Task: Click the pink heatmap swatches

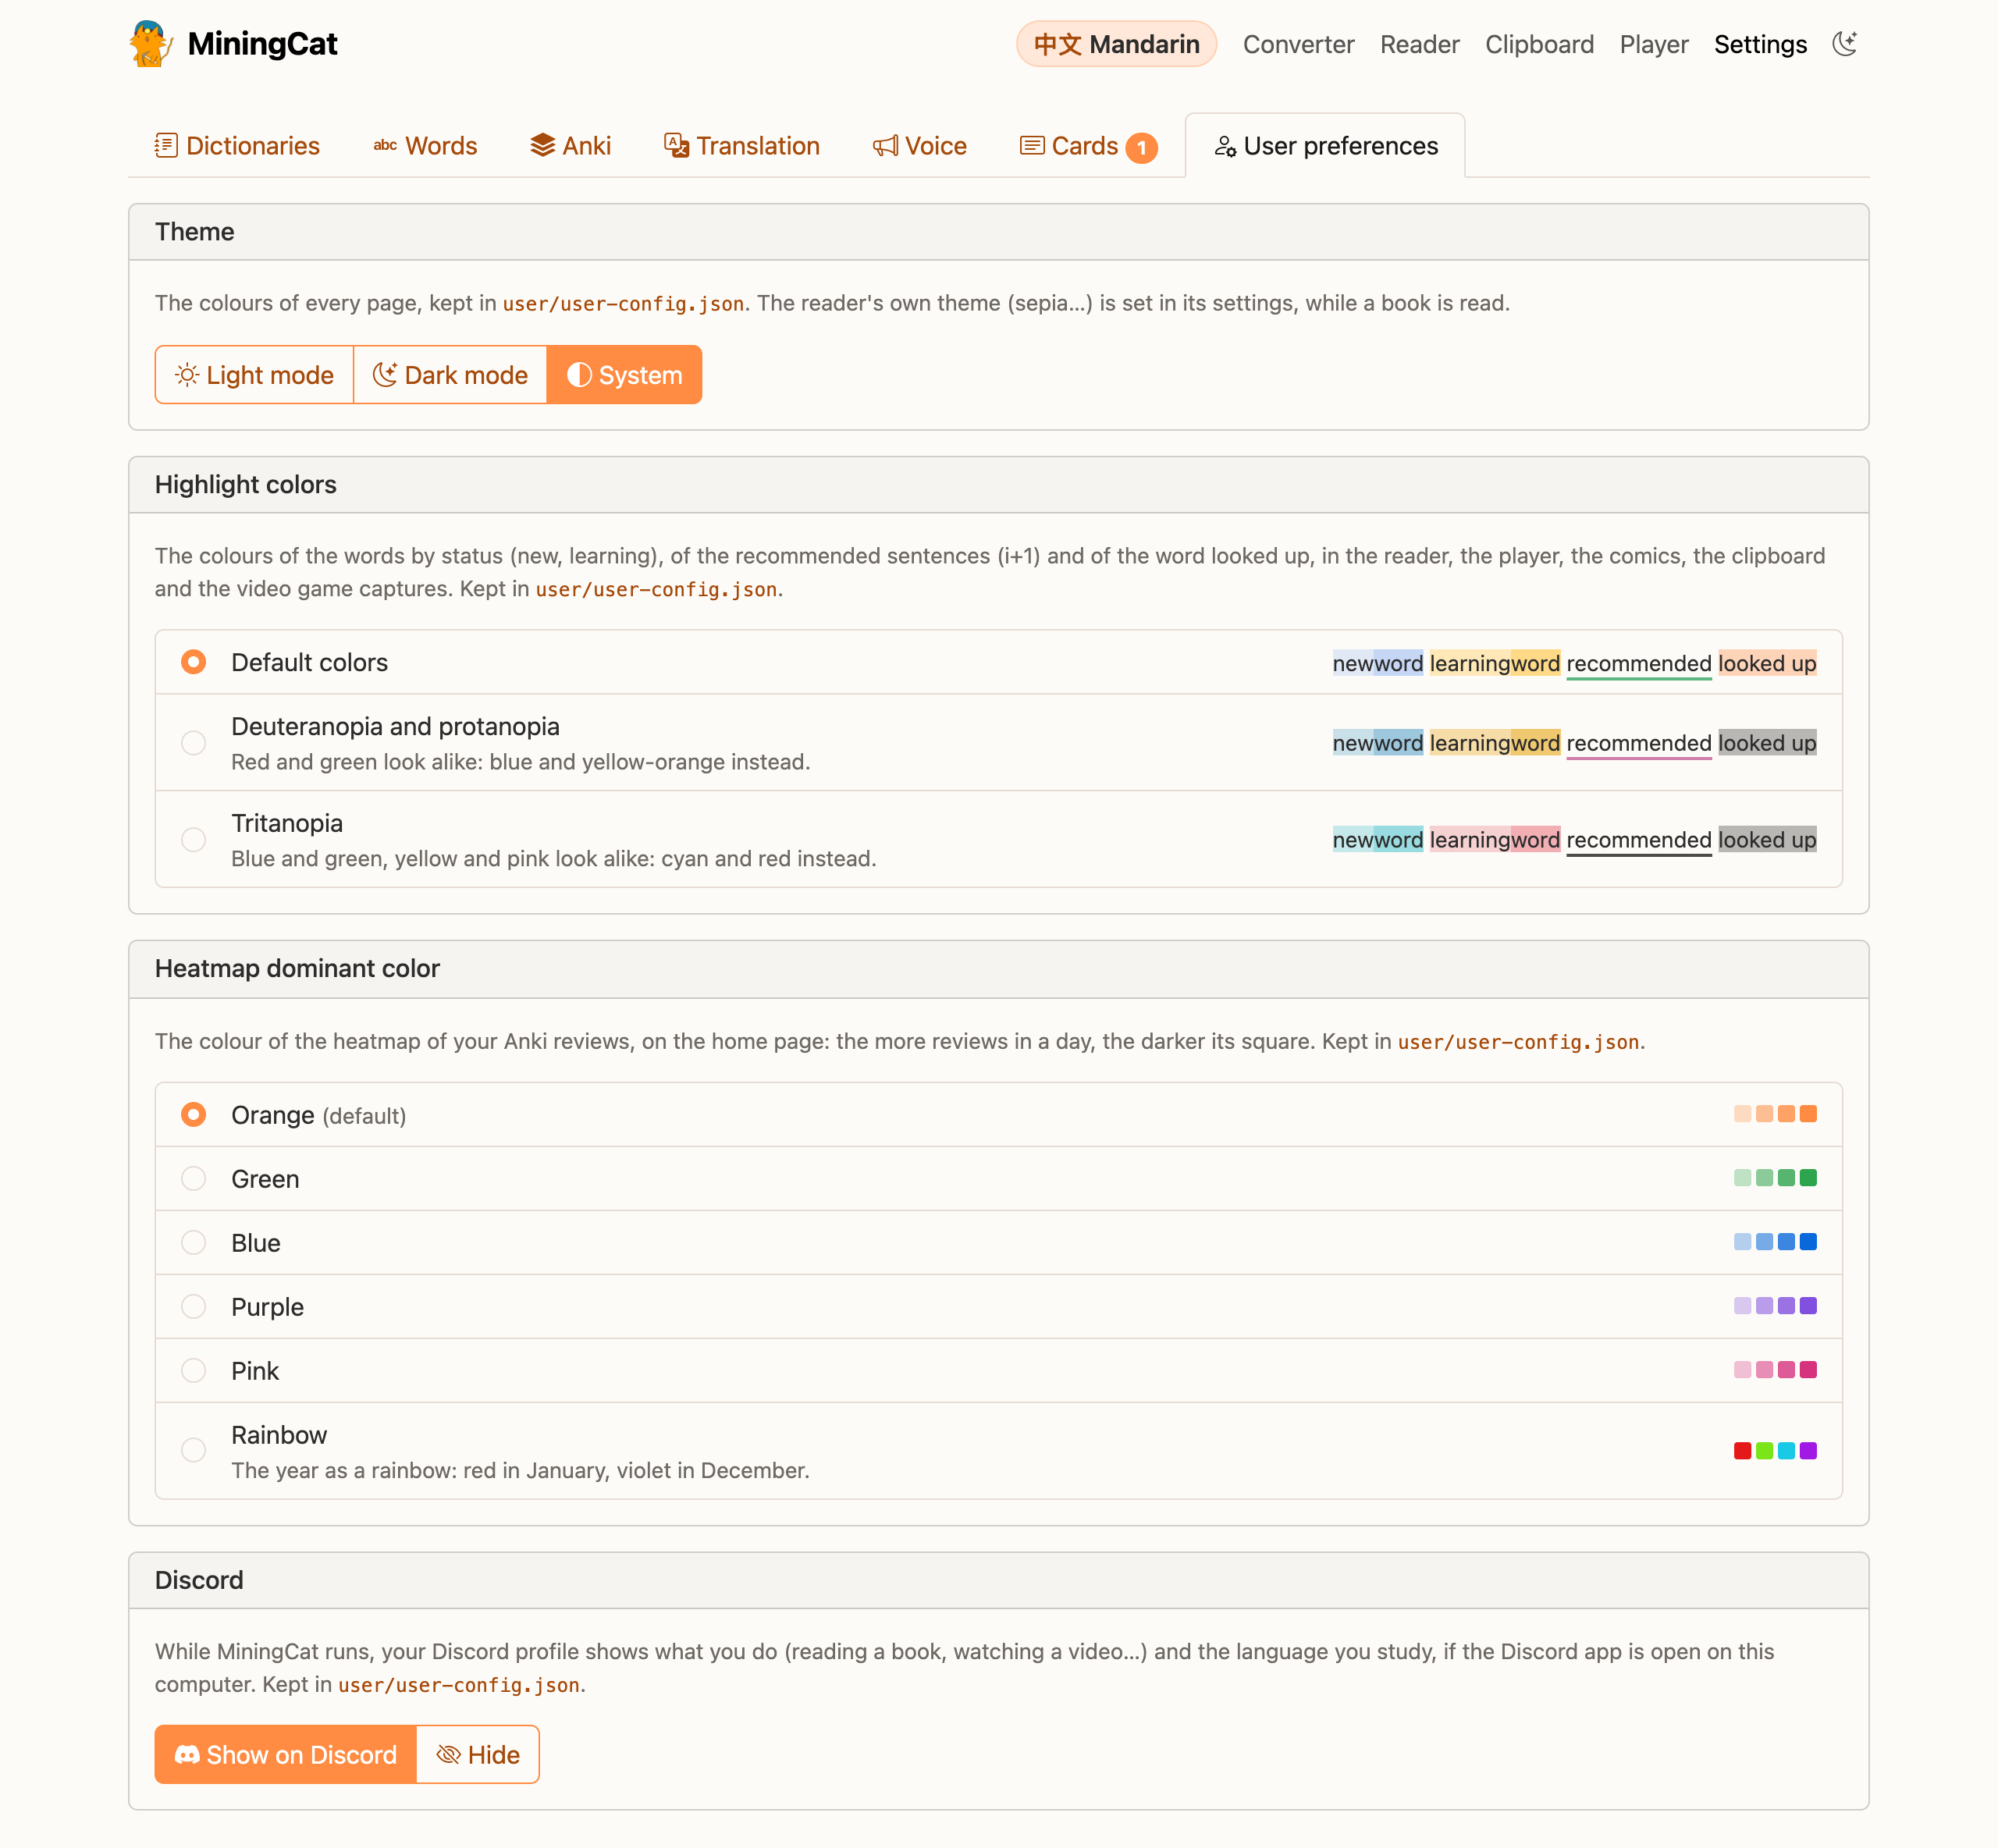Action: [1775, 1370]
